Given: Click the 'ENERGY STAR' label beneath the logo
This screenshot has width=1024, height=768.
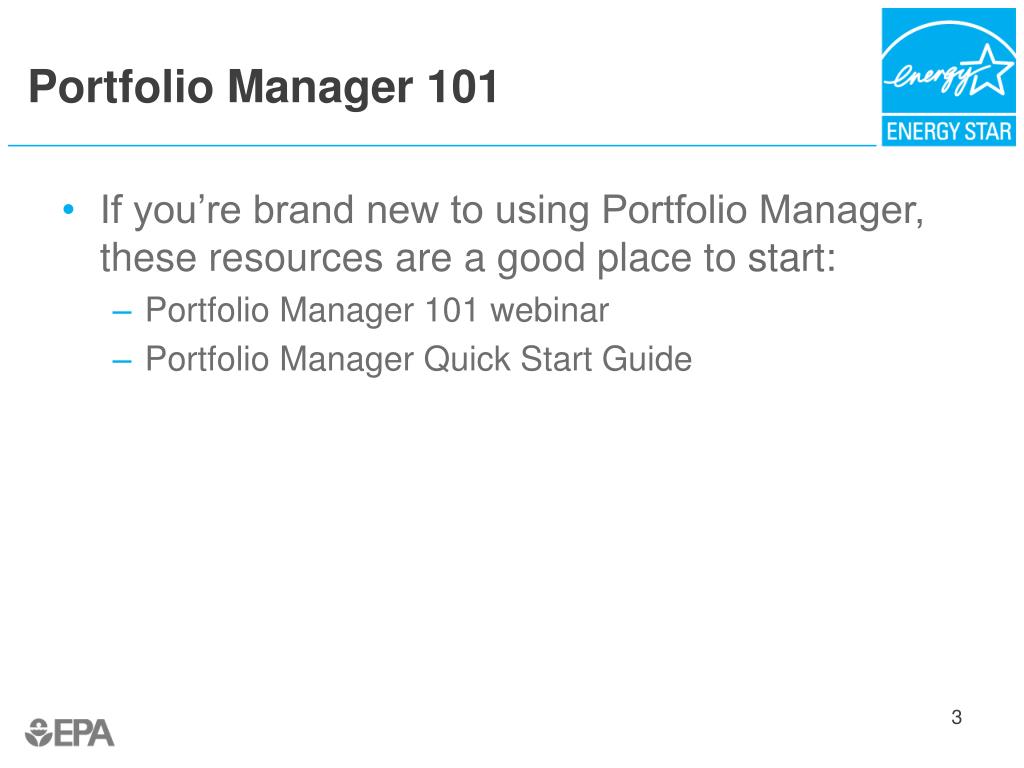Looking at the screenshot, I should tap(949, 133).
